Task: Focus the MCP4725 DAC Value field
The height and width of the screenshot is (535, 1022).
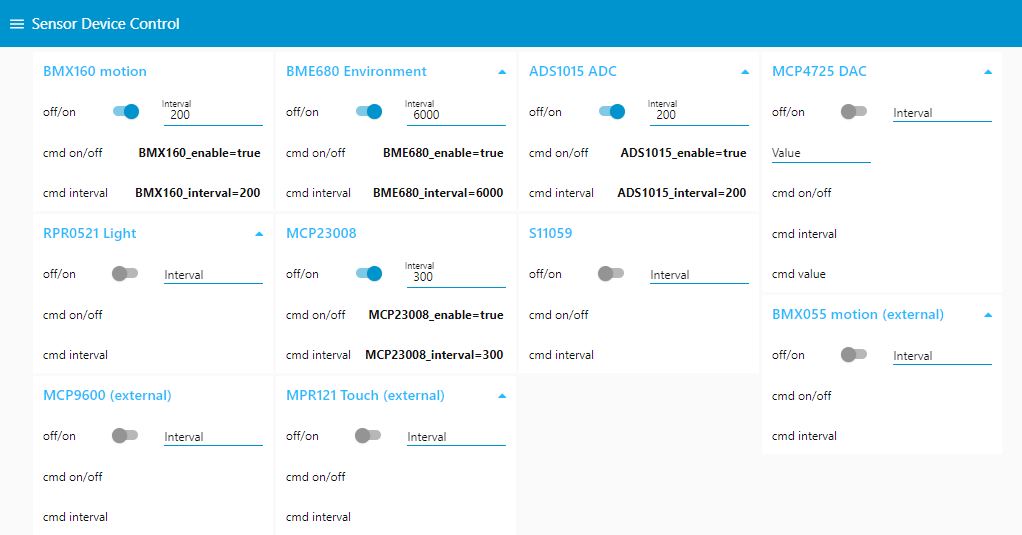Action: click(x=821, y=153)
